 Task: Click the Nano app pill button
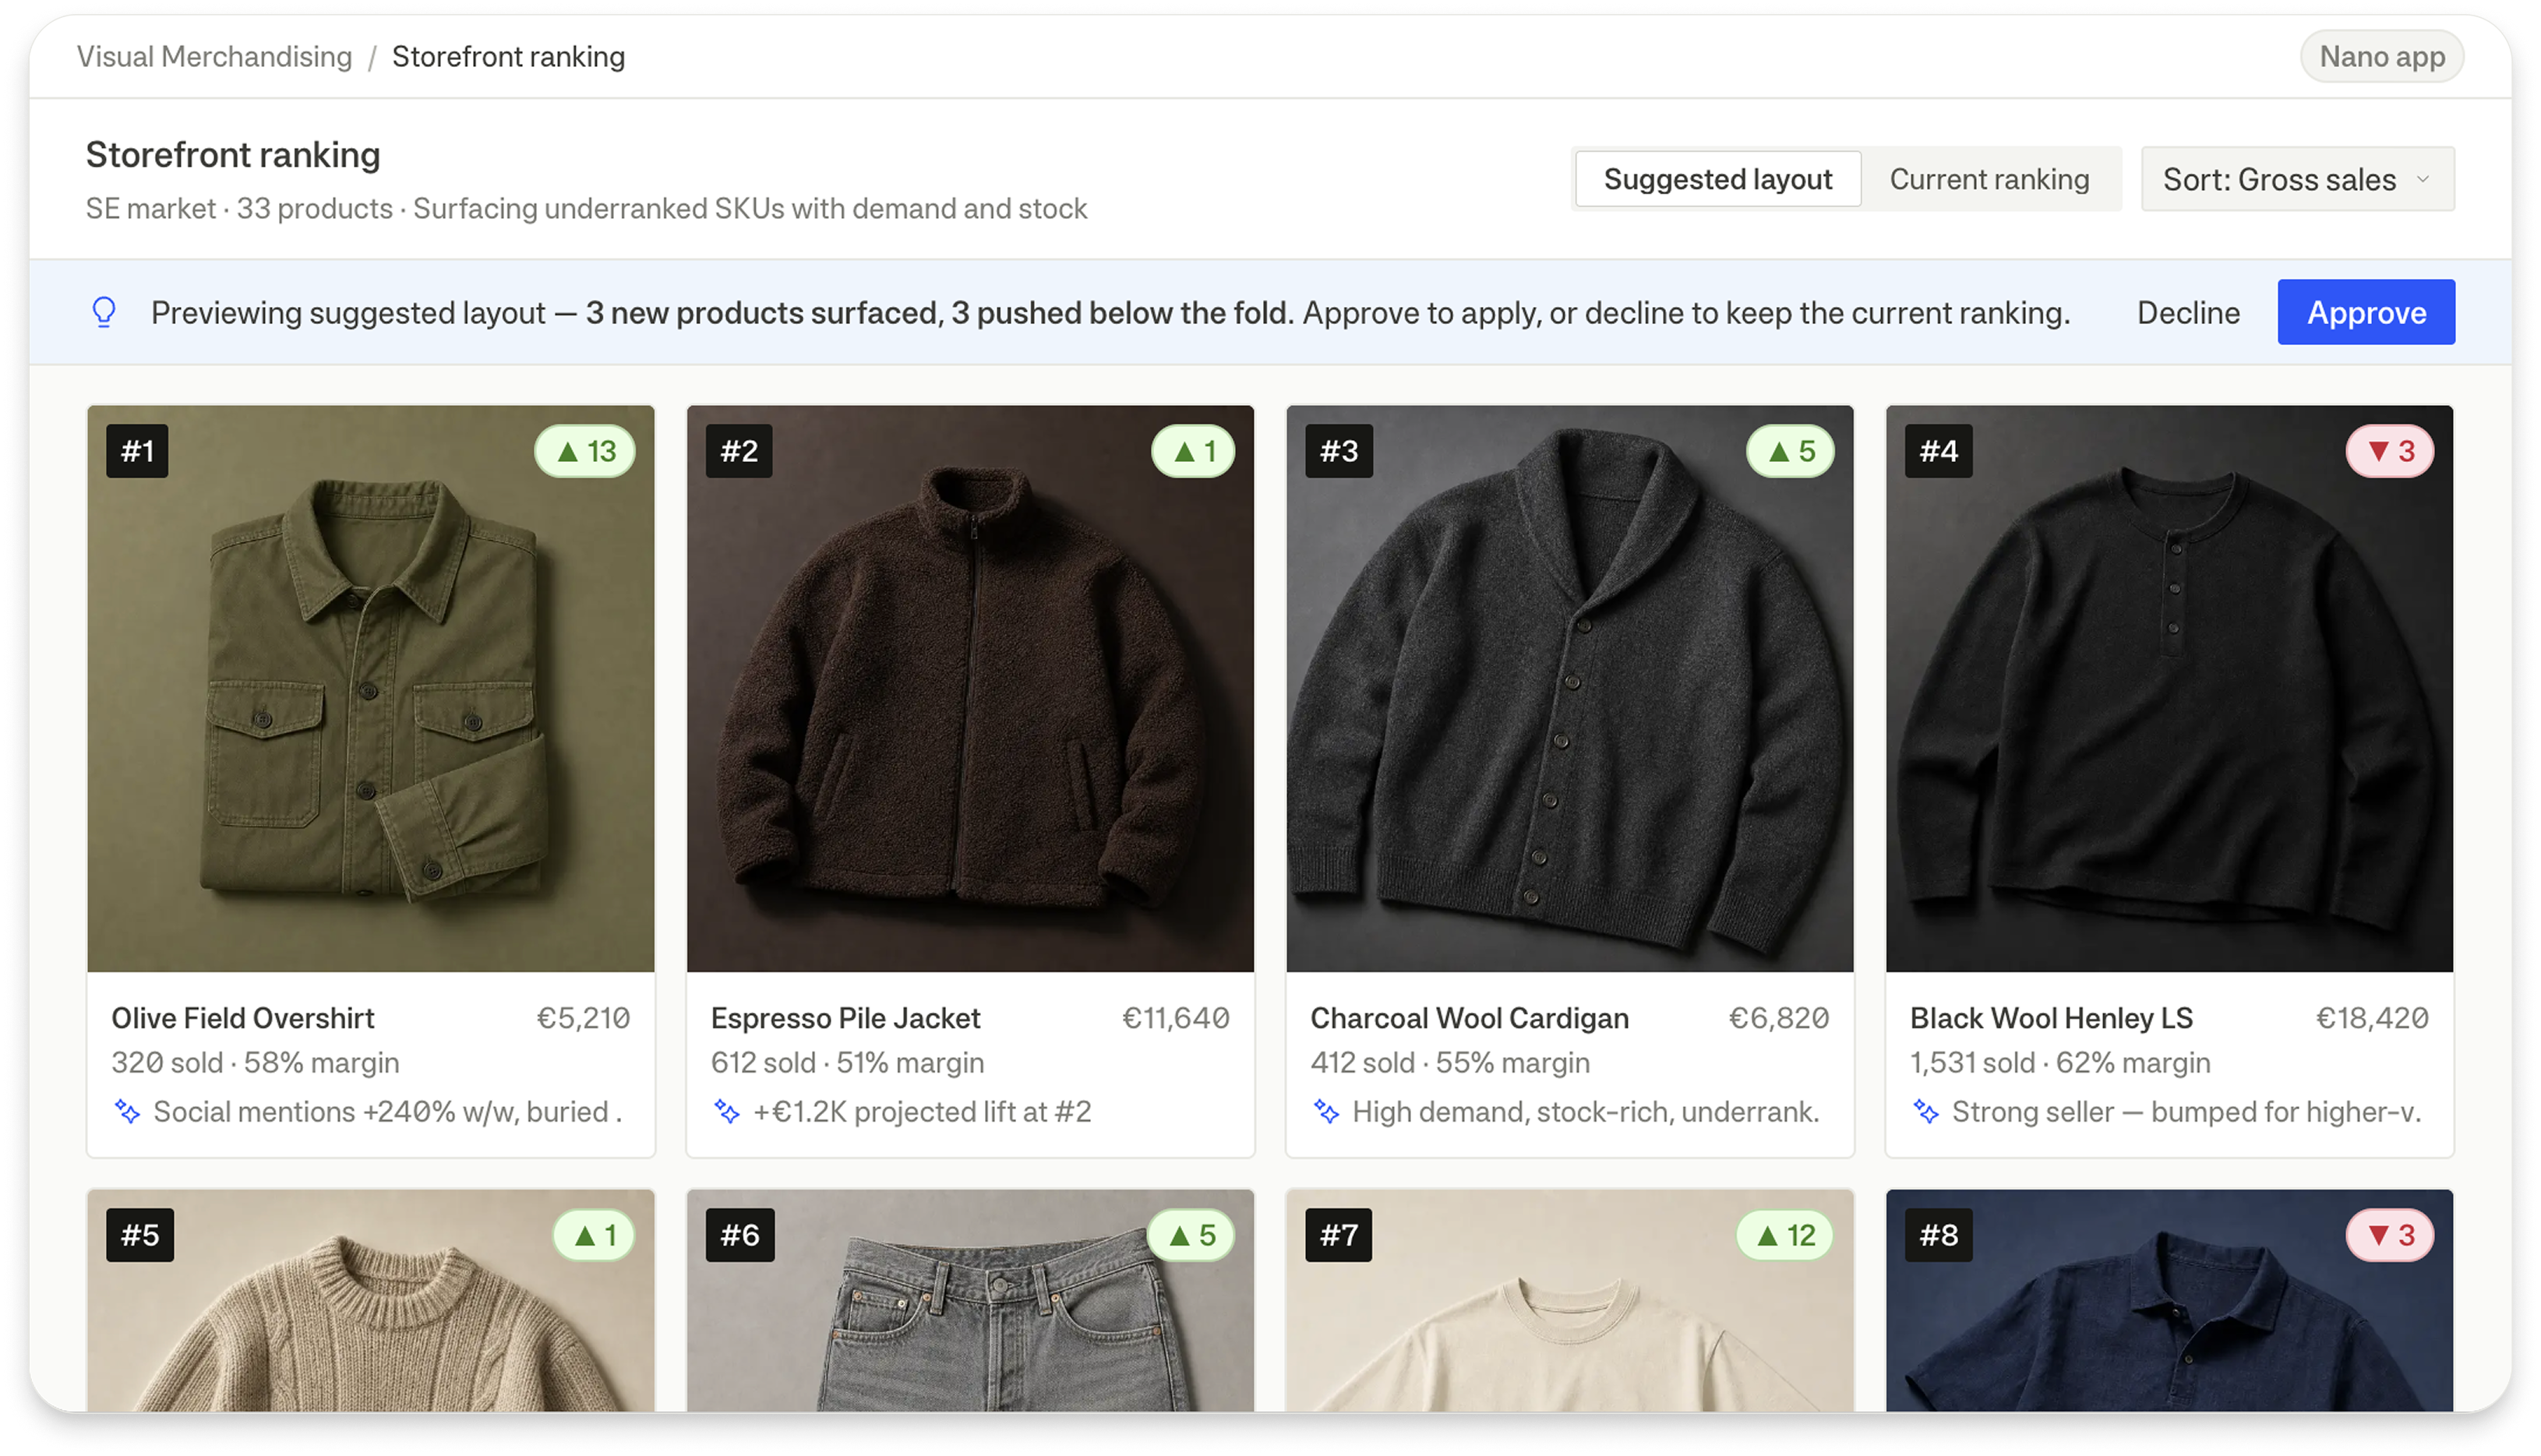[x=2382, y=56]
